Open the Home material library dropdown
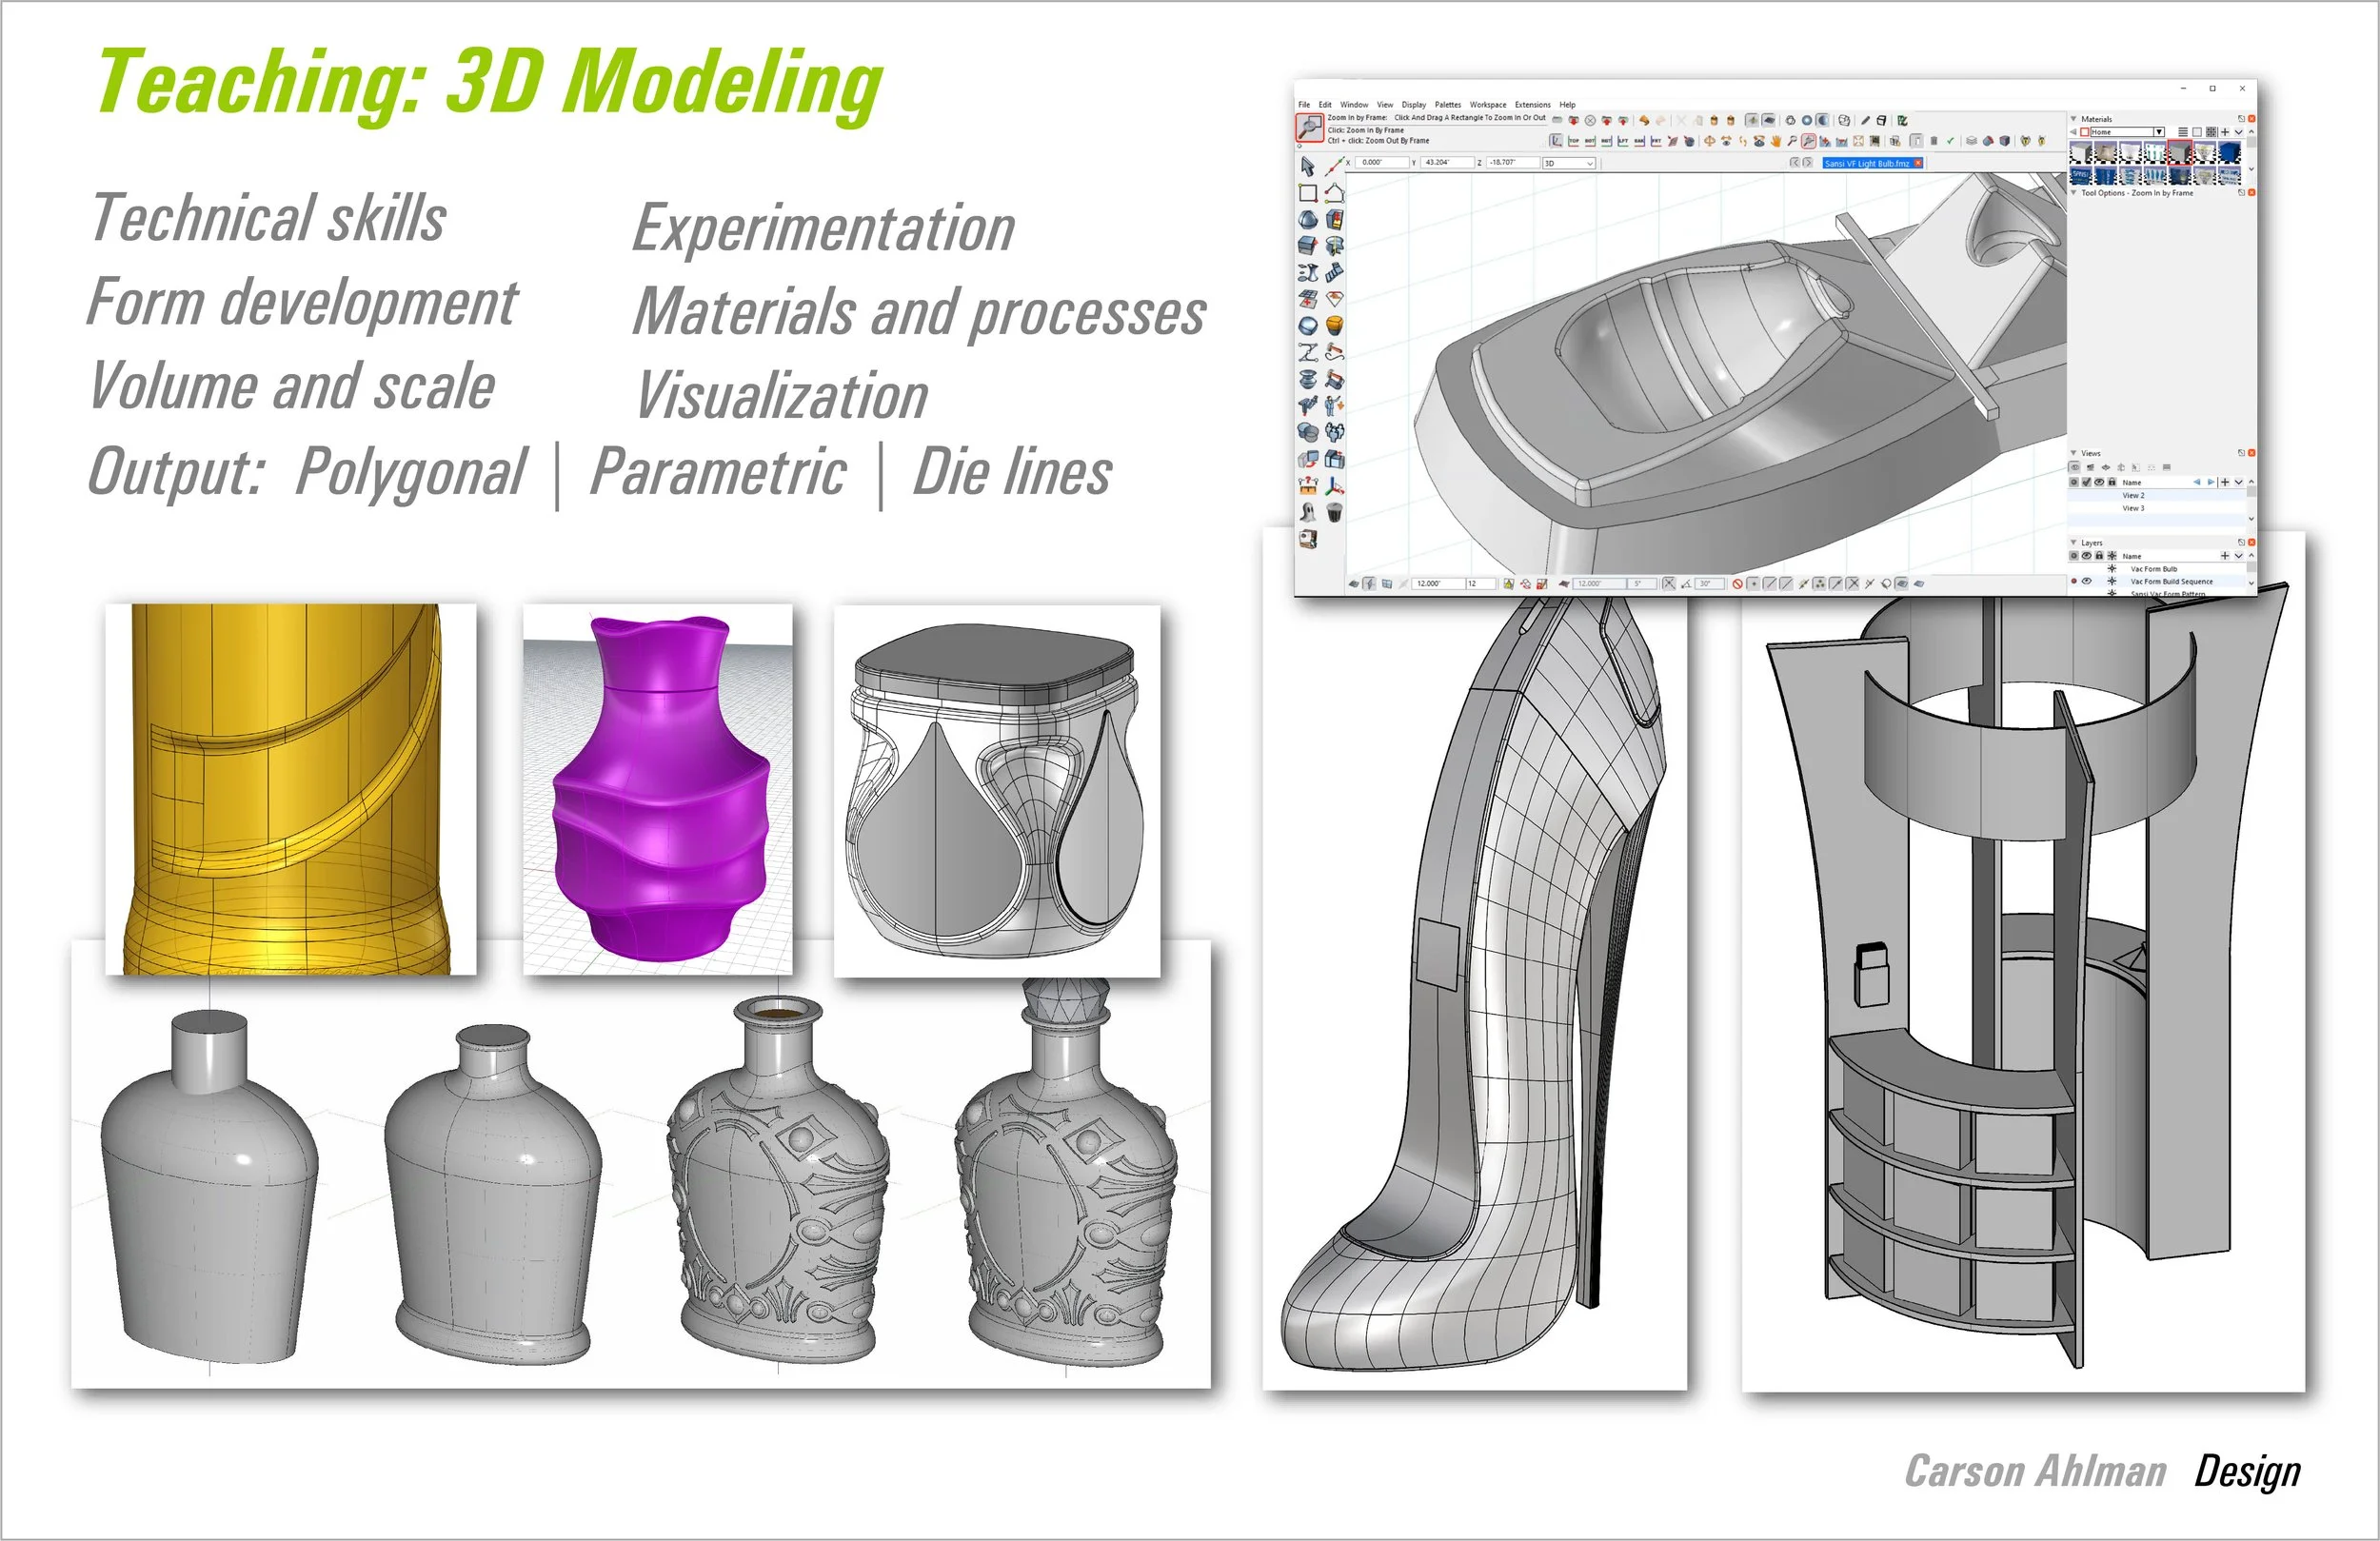The height and width of the screenshot is (1541, 2380). pyautogui.click(x=2159, y=132)
